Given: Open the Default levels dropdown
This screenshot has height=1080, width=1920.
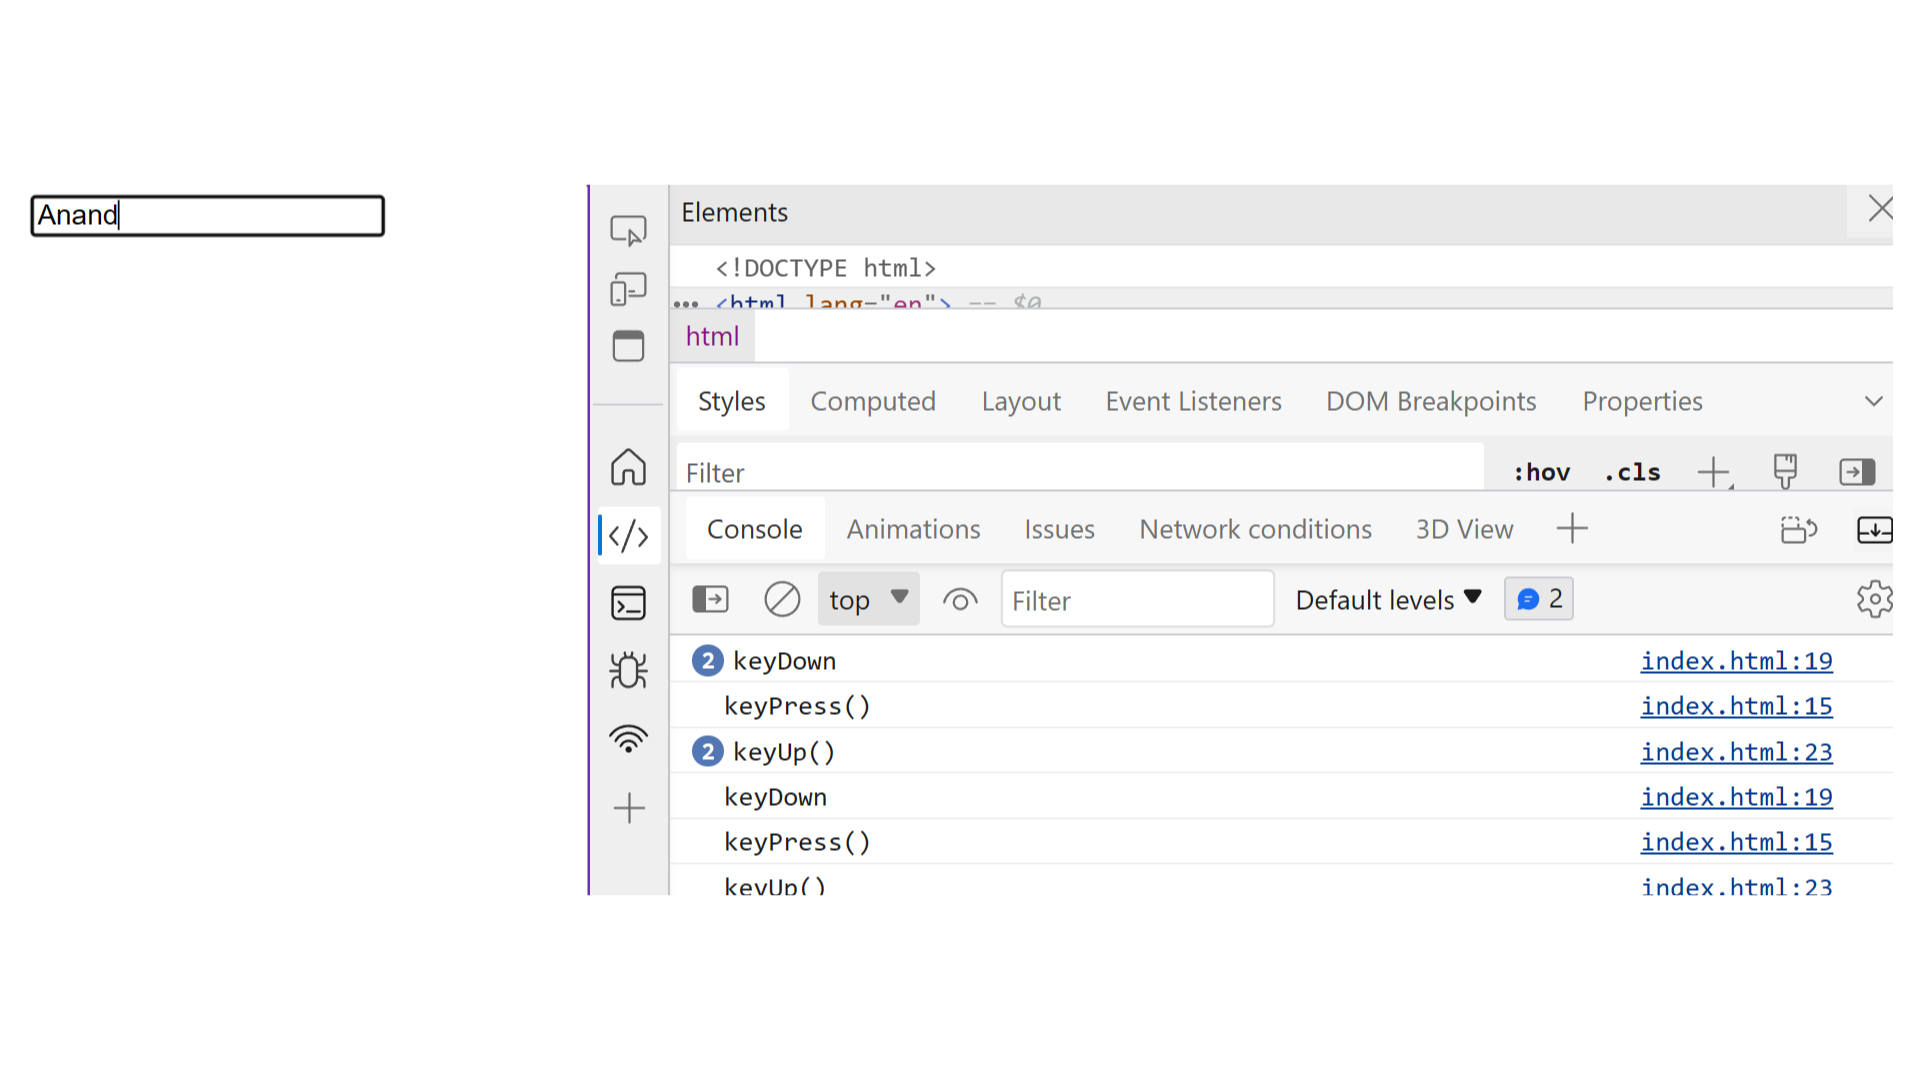Looking at the screenshot, I should (1388, 600).
